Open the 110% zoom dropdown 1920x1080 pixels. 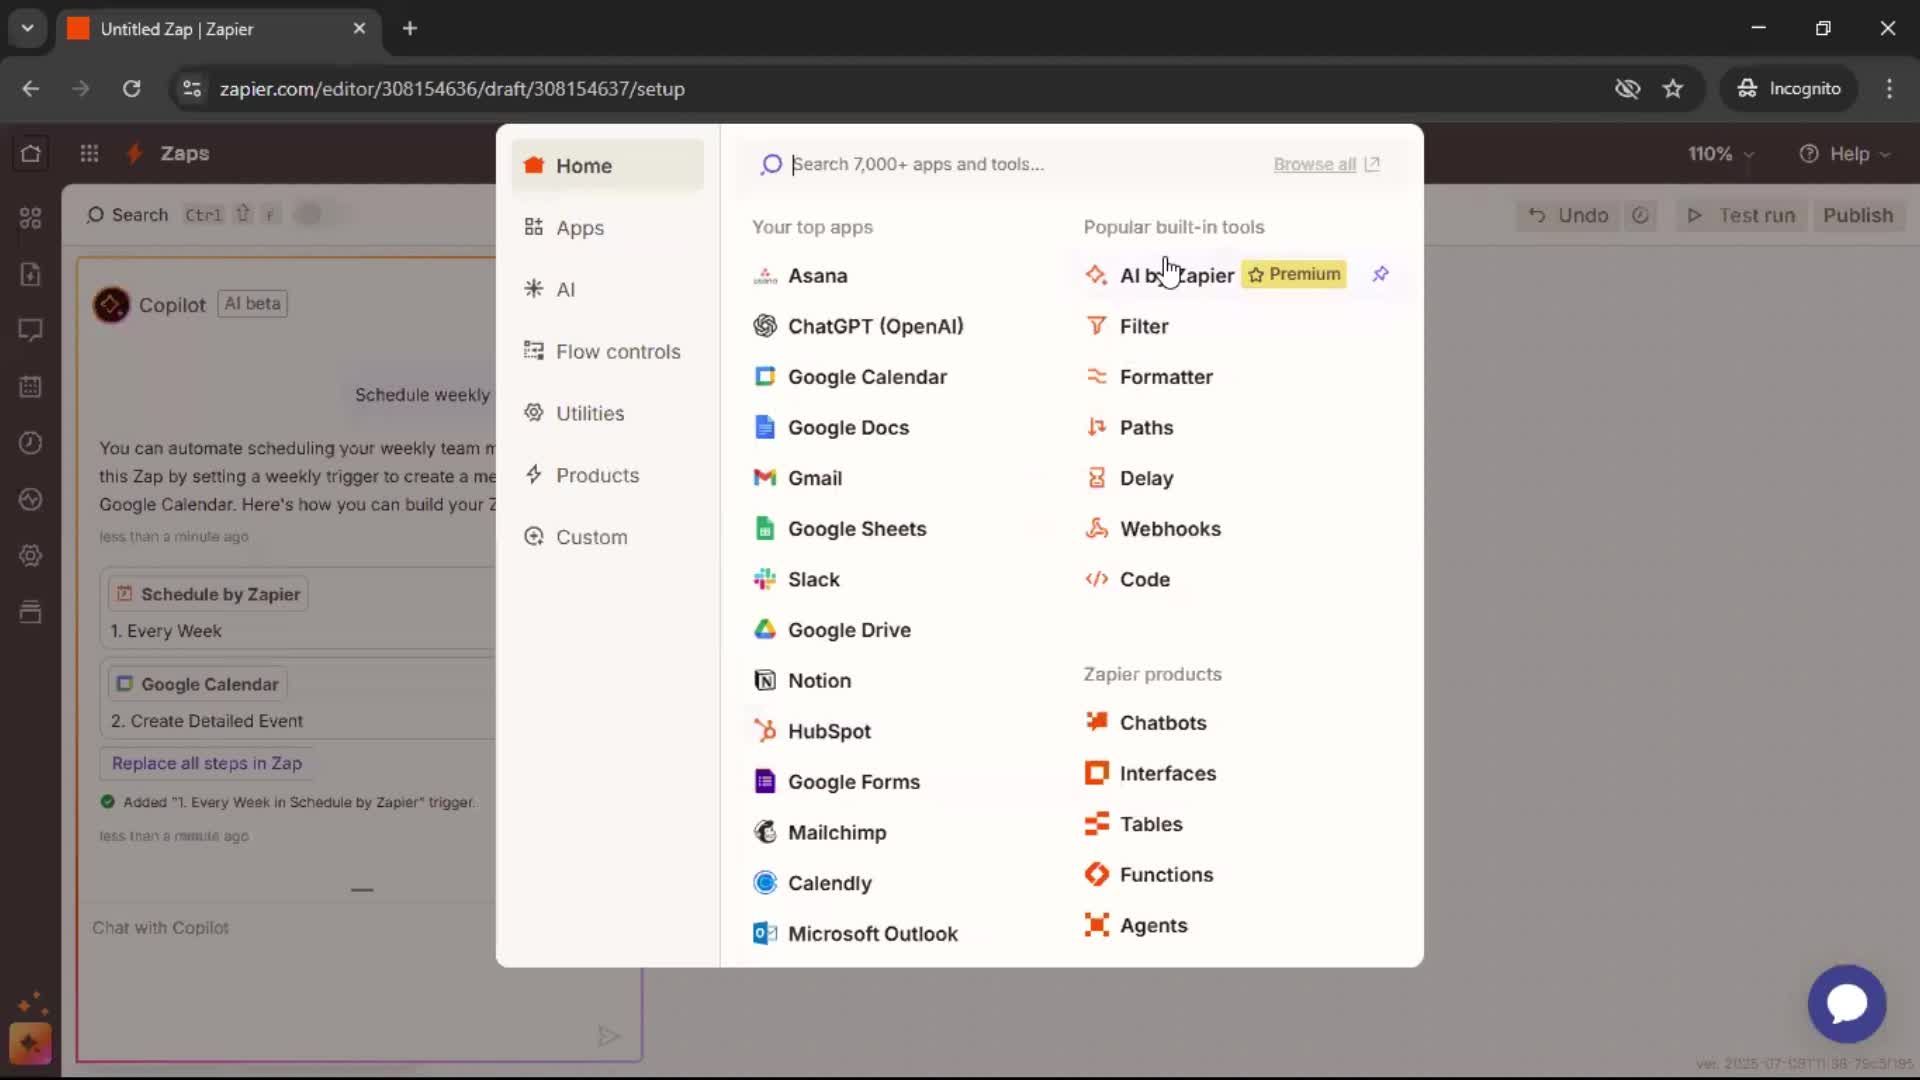[x=1721, y=154]
